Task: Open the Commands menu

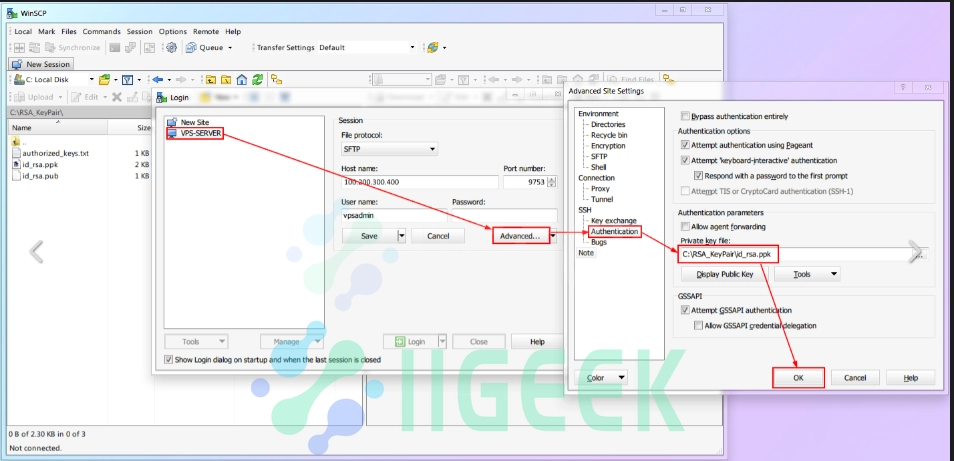Action: [101, 31]
